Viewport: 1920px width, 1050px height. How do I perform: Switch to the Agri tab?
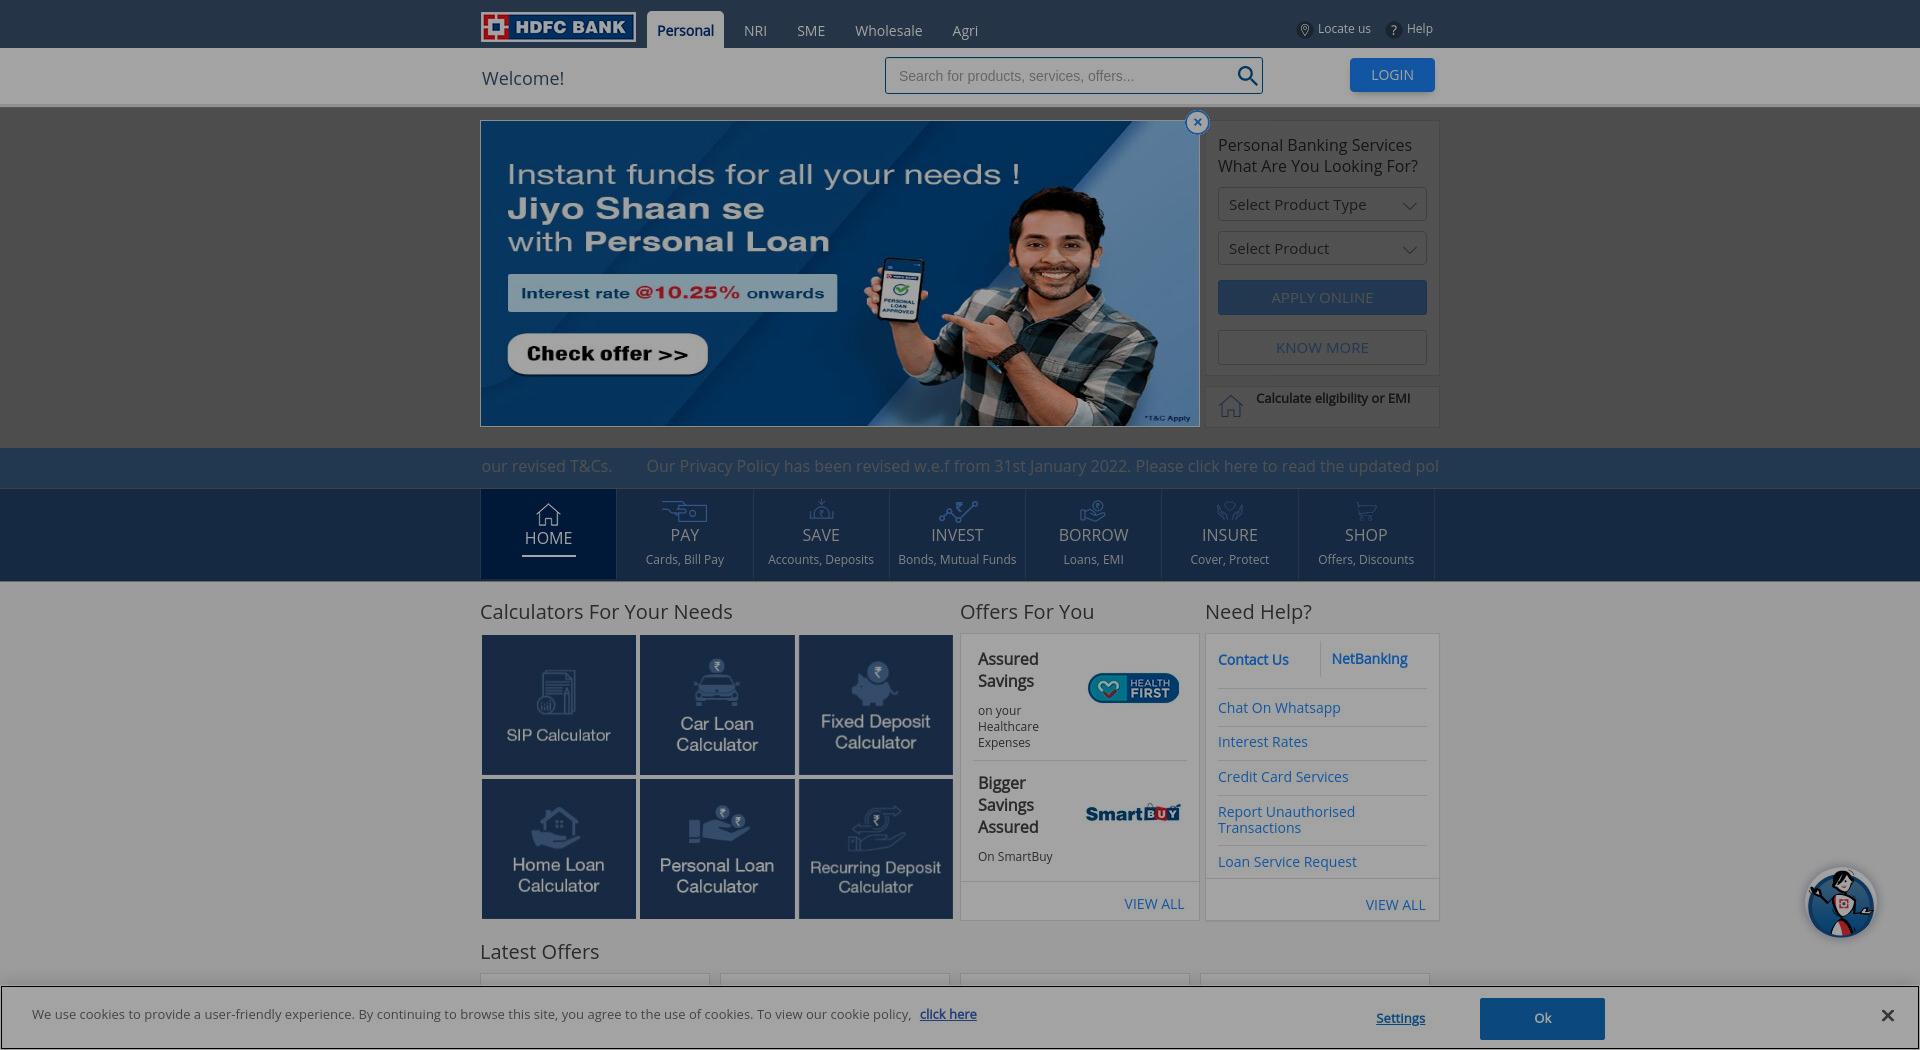[x=965, y=31]
